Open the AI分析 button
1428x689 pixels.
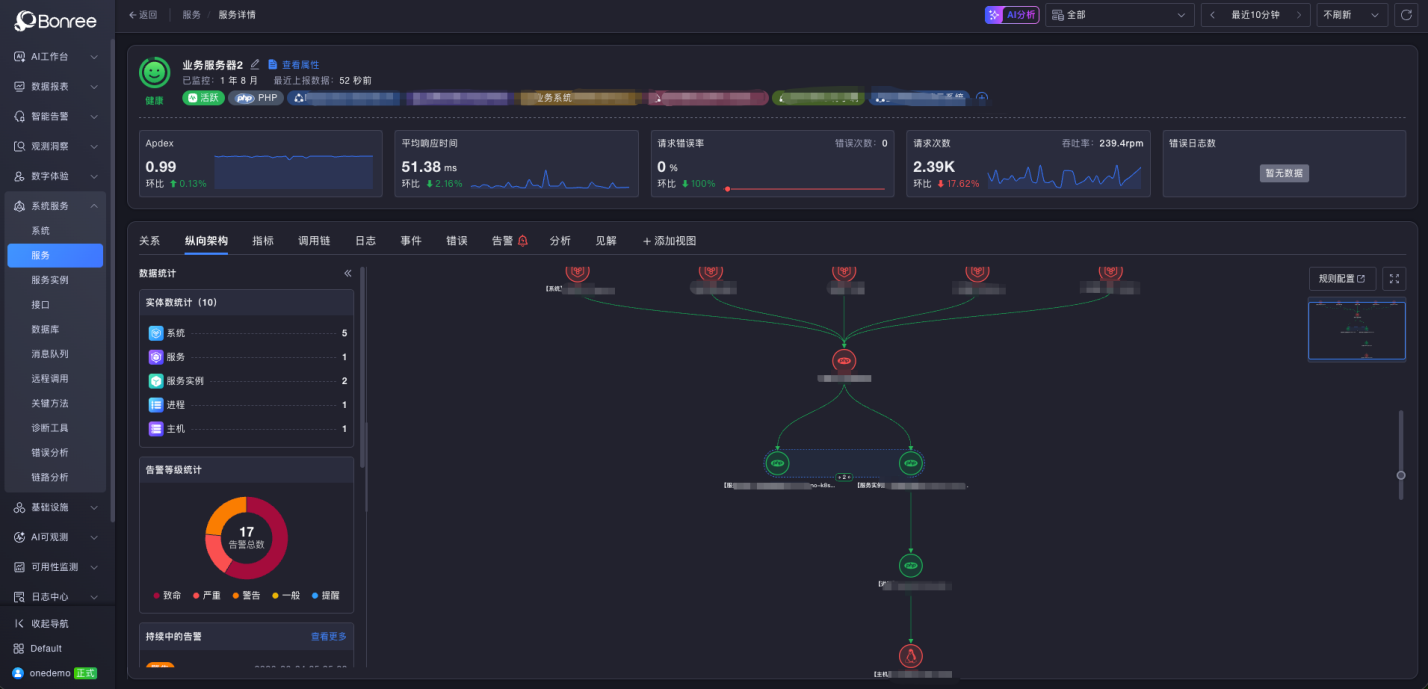1012,15
